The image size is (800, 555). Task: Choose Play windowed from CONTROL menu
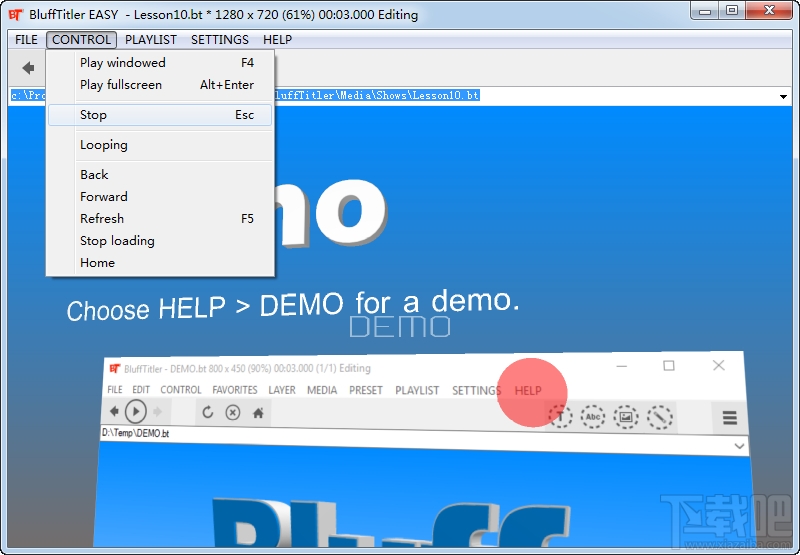pyautogui.click(x=160, y=63)
